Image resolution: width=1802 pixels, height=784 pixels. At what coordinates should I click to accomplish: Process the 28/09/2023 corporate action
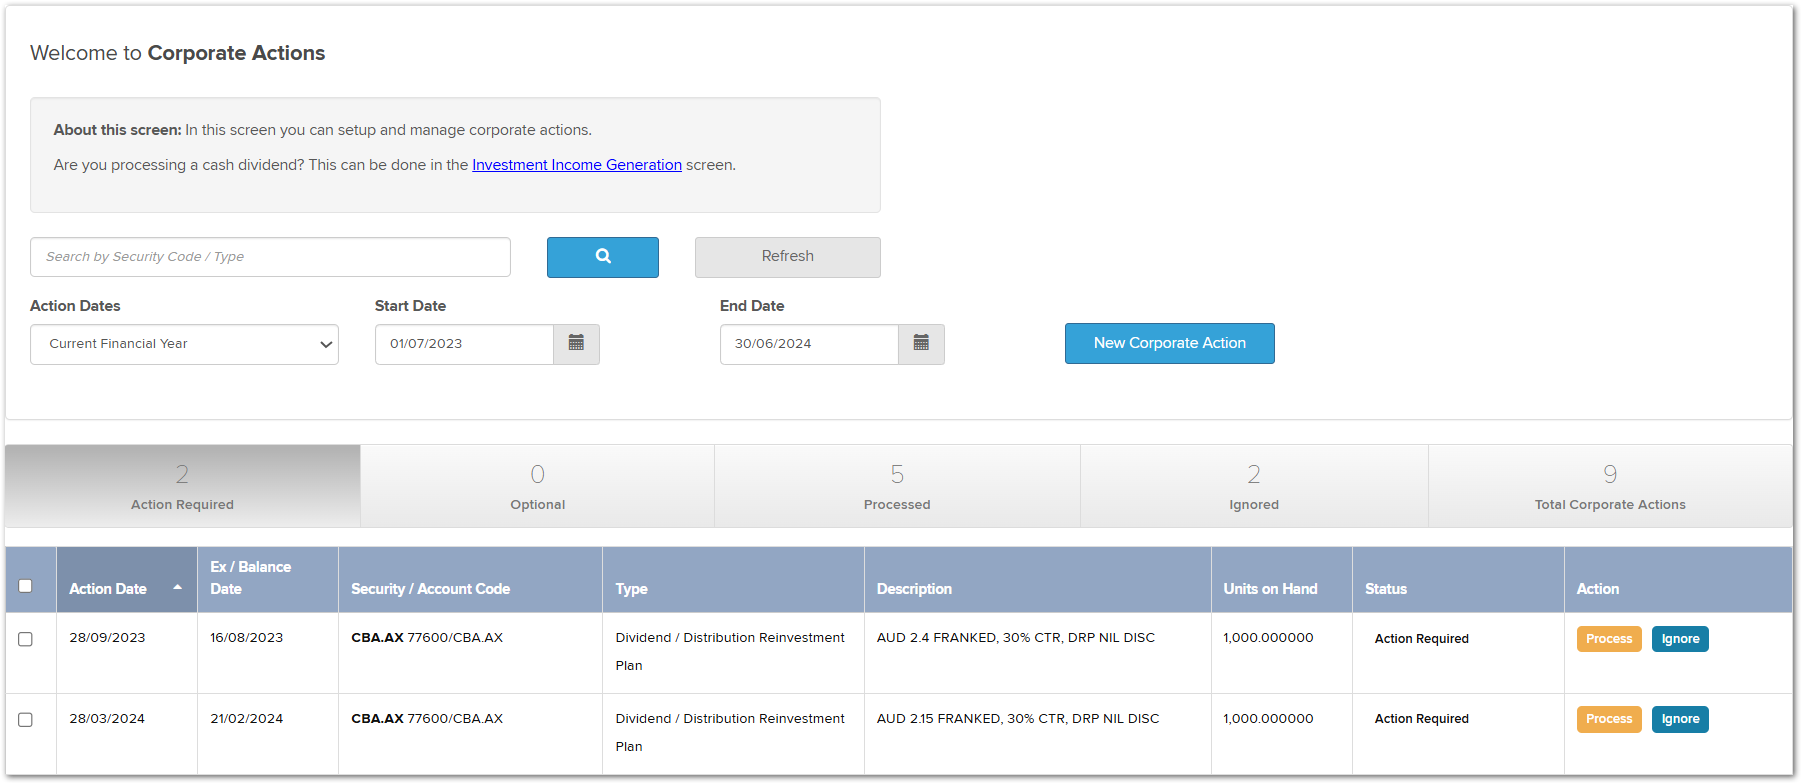point(1609,639)
